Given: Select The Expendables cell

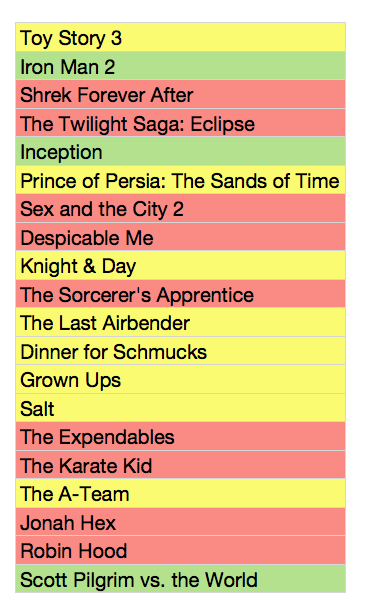Looking at the screenshot, I should tap(180, 436).
